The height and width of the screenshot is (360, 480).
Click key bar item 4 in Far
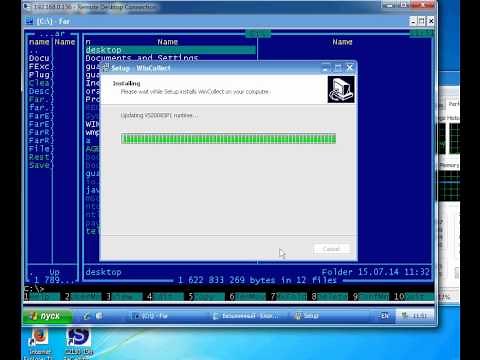point(166,296)
